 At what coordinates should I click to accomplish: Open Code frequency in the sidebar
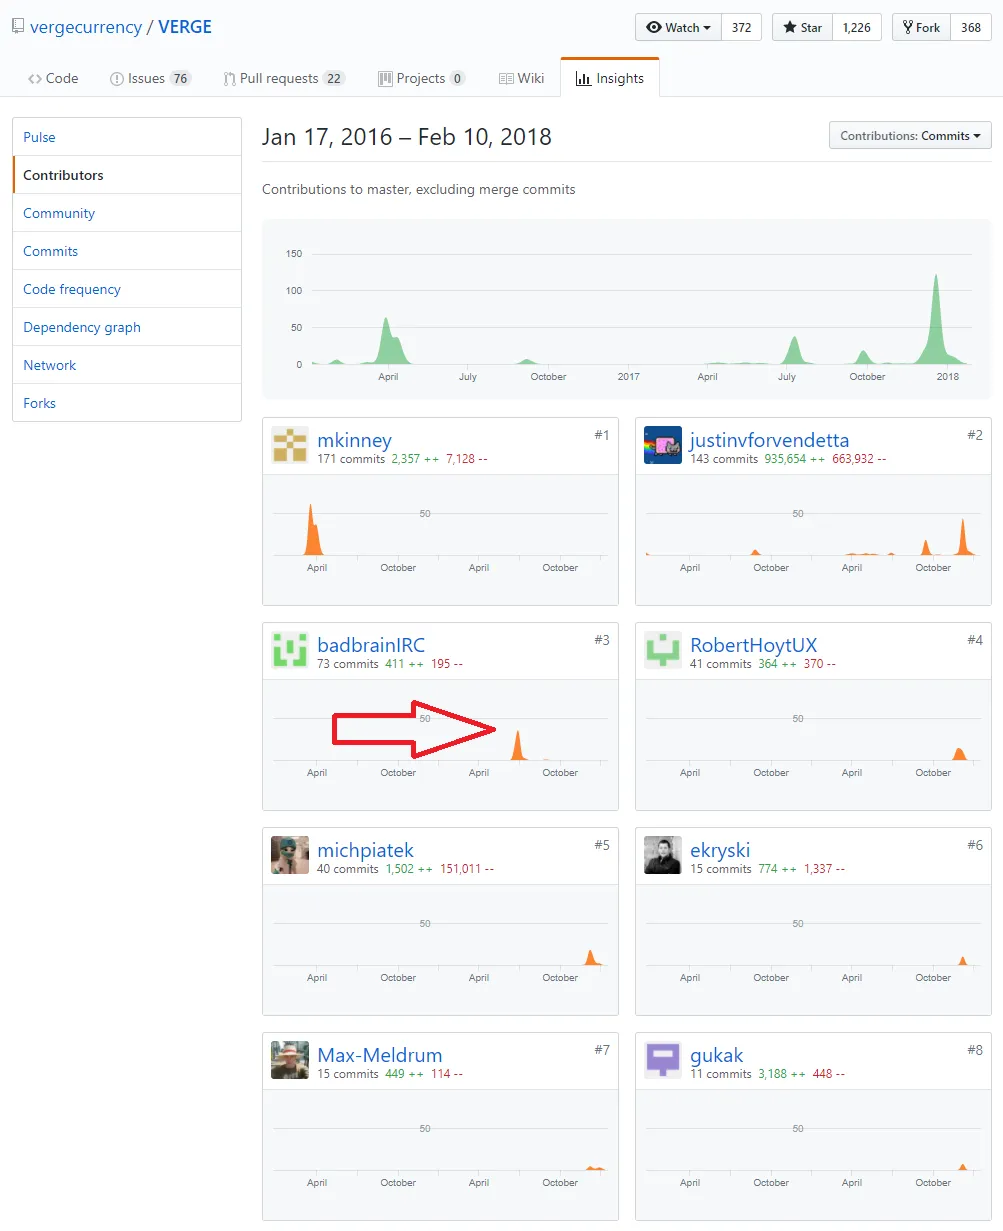tap(127, 289)
